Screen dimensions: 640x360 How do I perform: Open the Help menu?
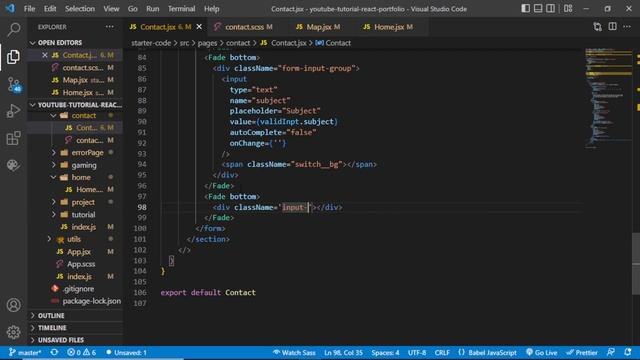click(211, 9)
